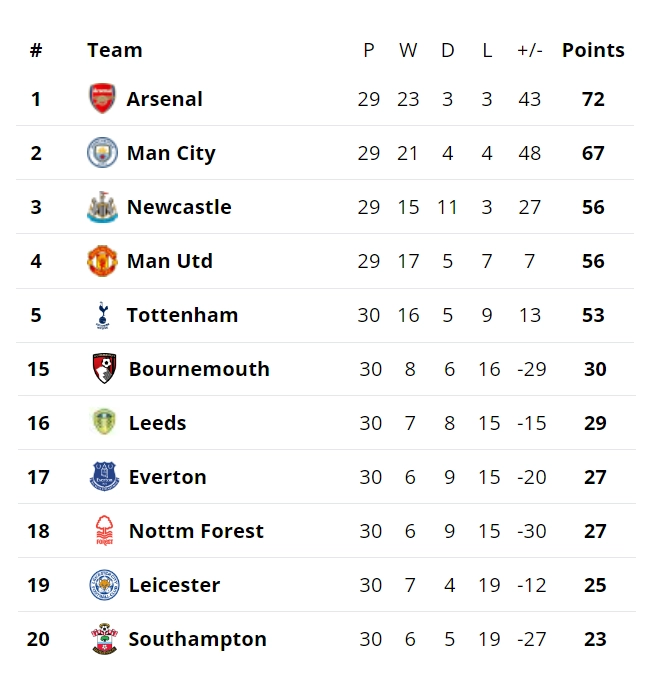Click the Tottenham club crest

click(102, 315)
